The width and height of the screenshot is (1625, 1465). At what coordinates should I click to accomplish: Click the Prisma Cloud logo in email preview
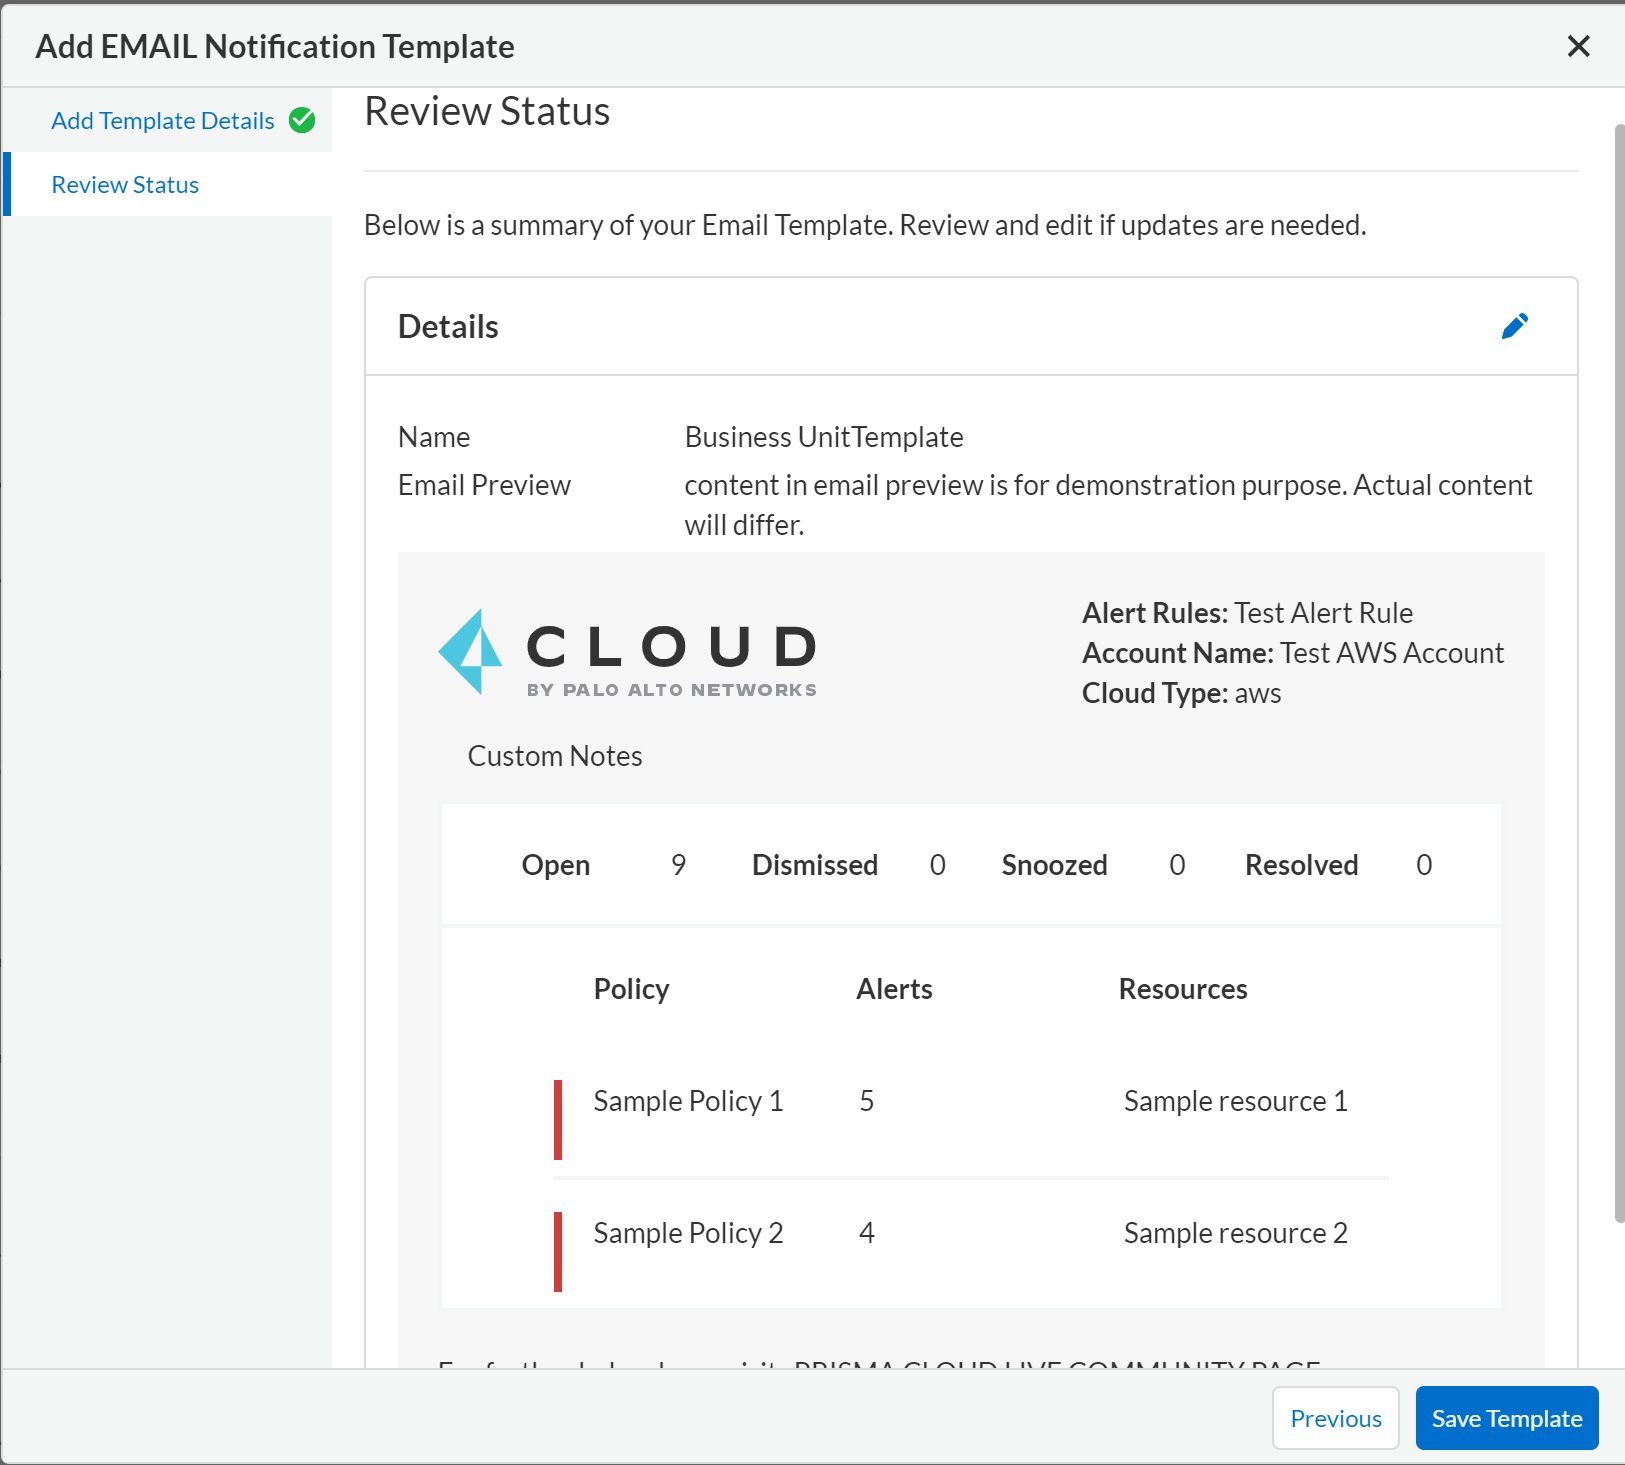coord(628,652)
